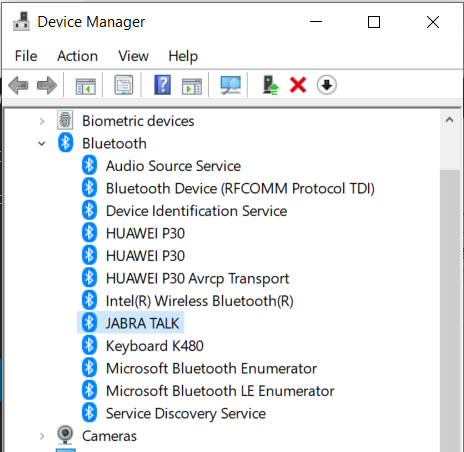This screenshot has height=452, width=464.
Task: Click the scrollbar up arrow
Action: point(449,120)
